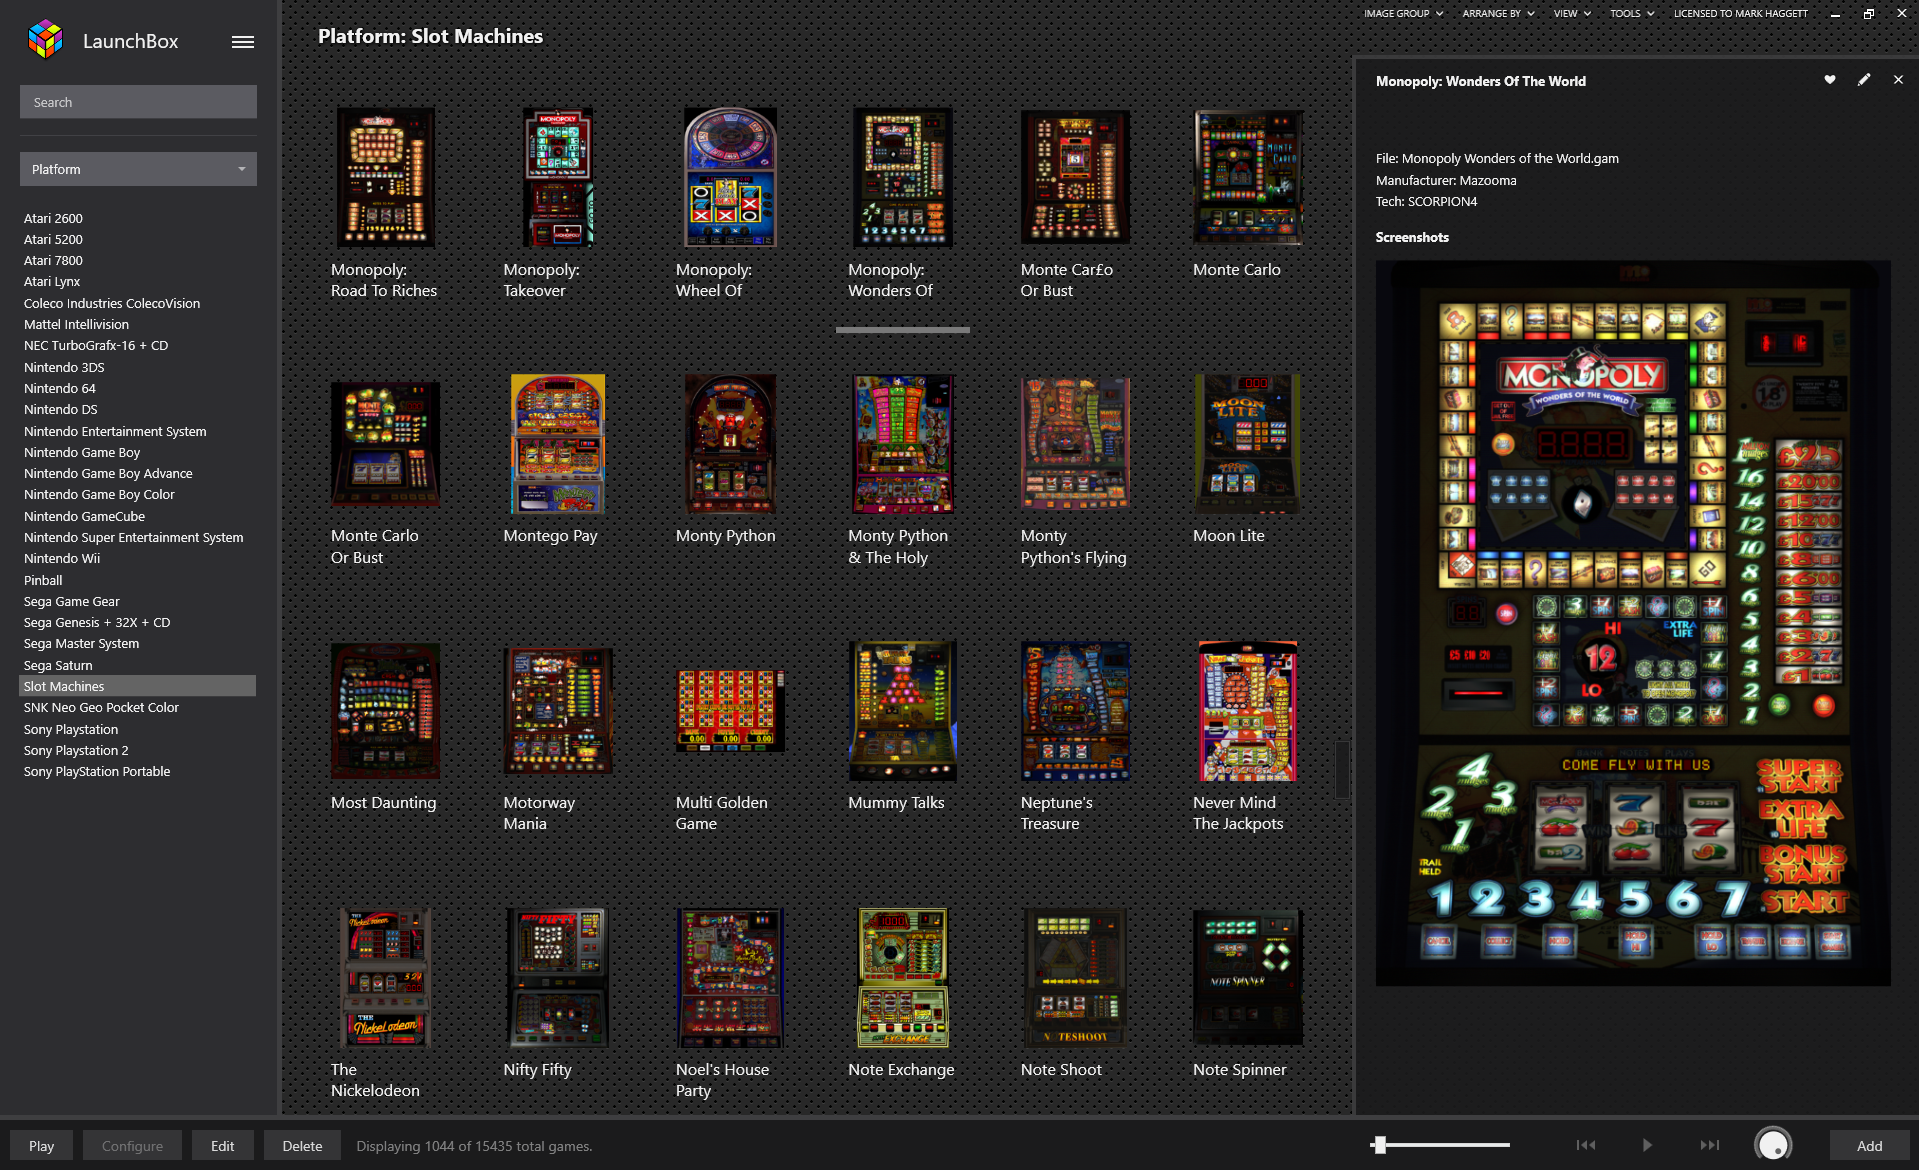
Task: Select Monte Carlo Or Bust thumbnail in second row
Action: pyautogui.click(x=385, y=444)
